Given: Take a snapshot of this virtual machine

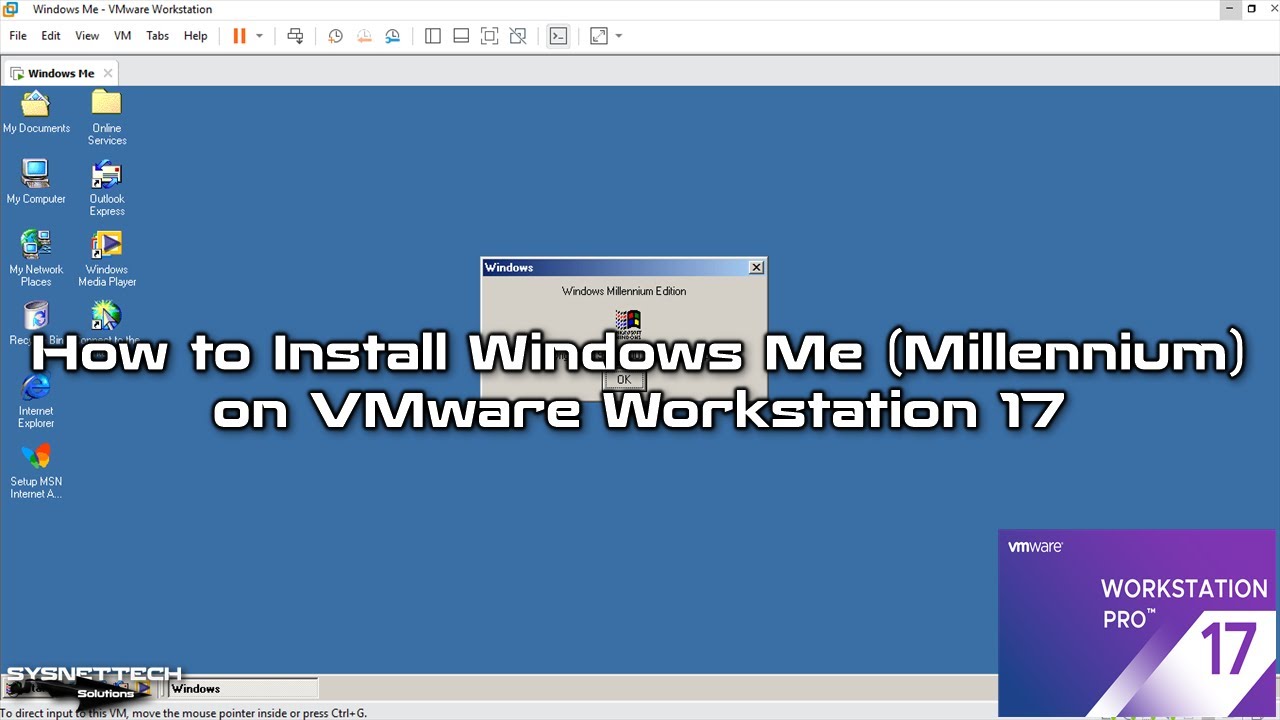Looking at the screenshot, I should click(335, 36).
